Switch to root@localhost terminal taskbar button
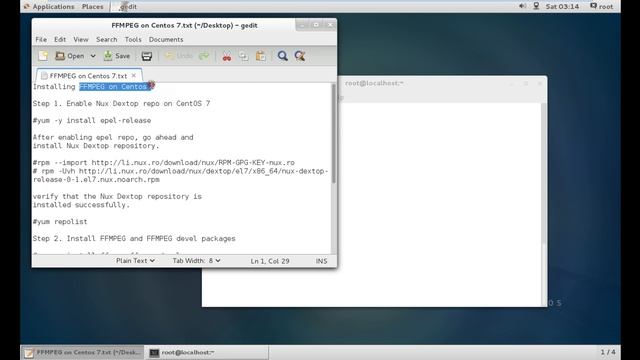640x360 pixels. point(207,352)
